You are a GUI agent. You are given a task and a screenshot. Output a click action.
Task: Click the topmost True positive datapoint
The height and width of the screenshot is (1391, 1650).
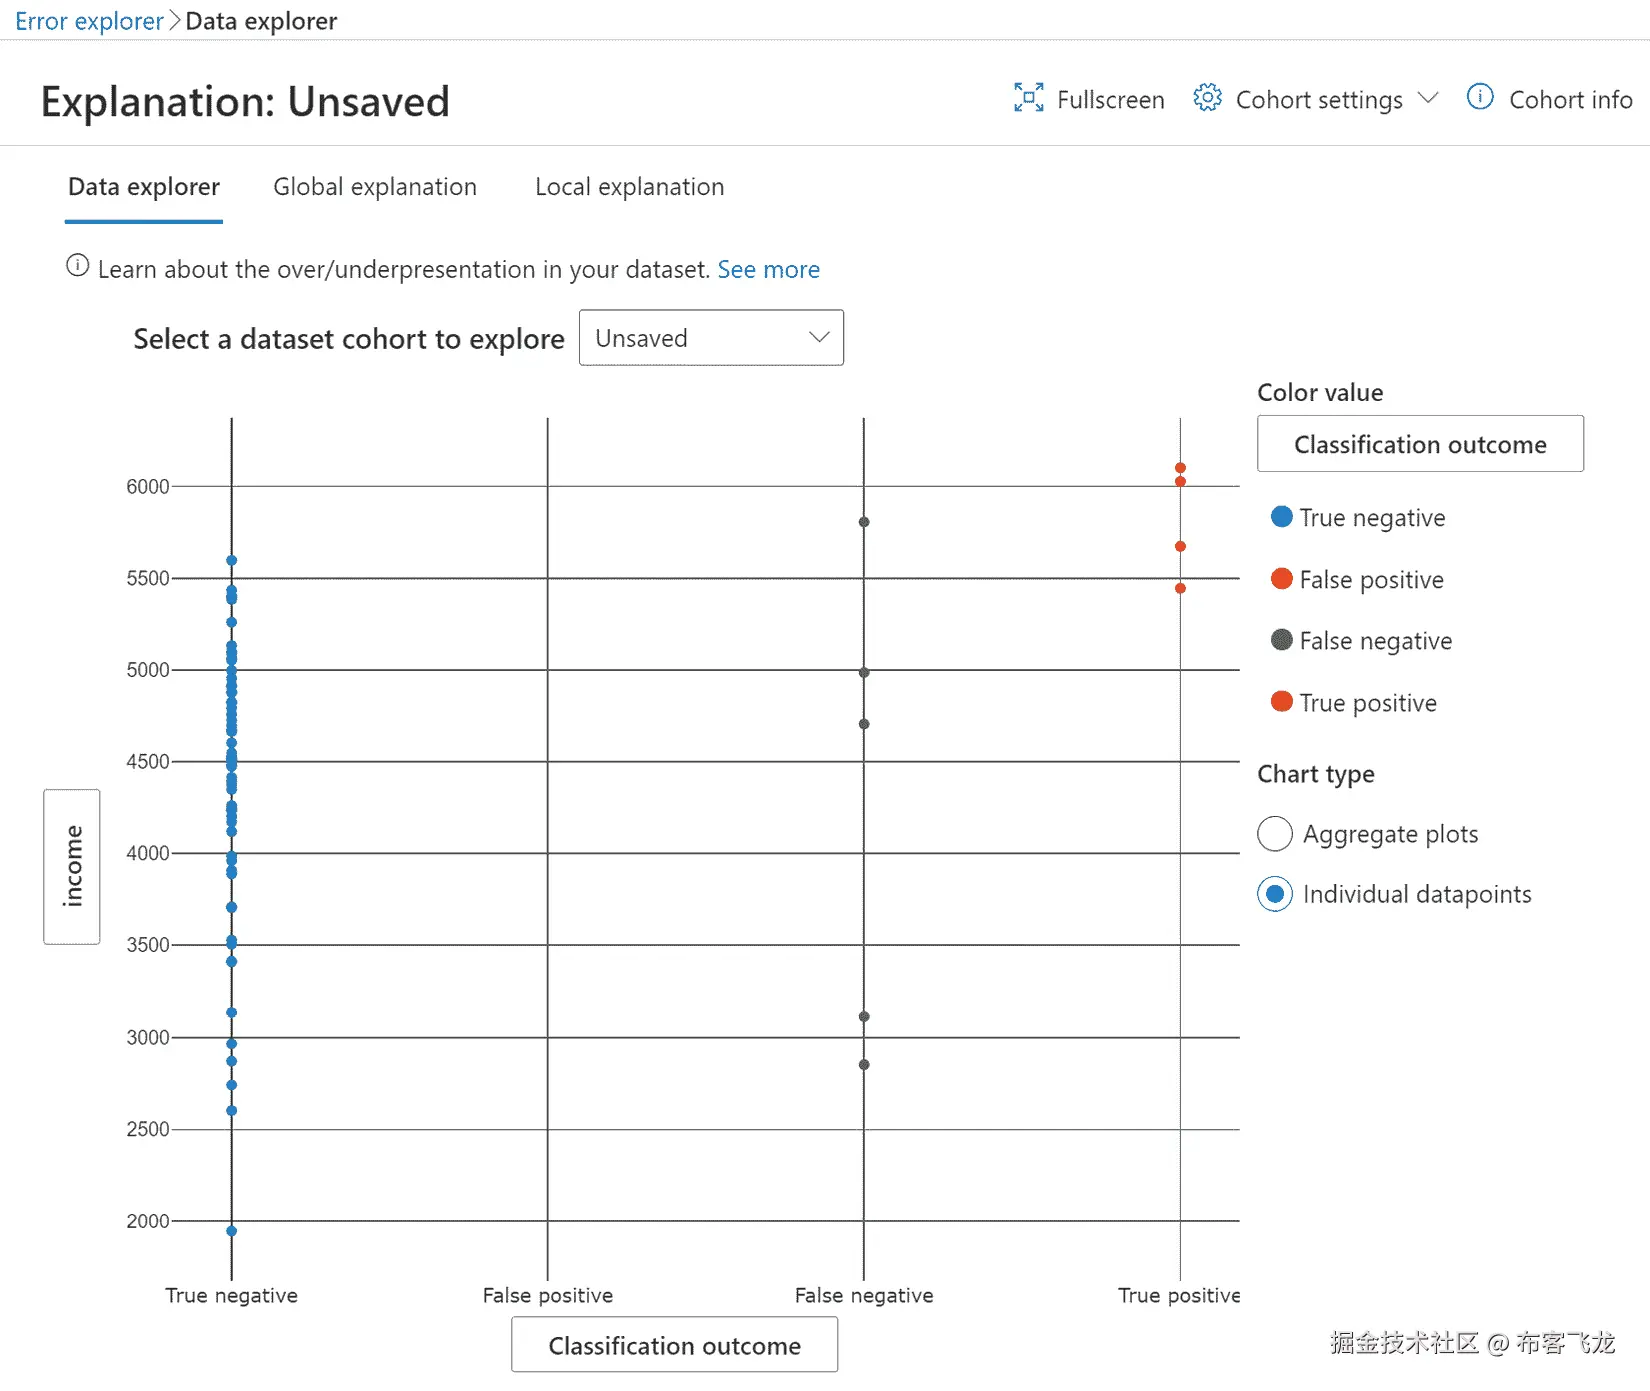(1180, 468)
